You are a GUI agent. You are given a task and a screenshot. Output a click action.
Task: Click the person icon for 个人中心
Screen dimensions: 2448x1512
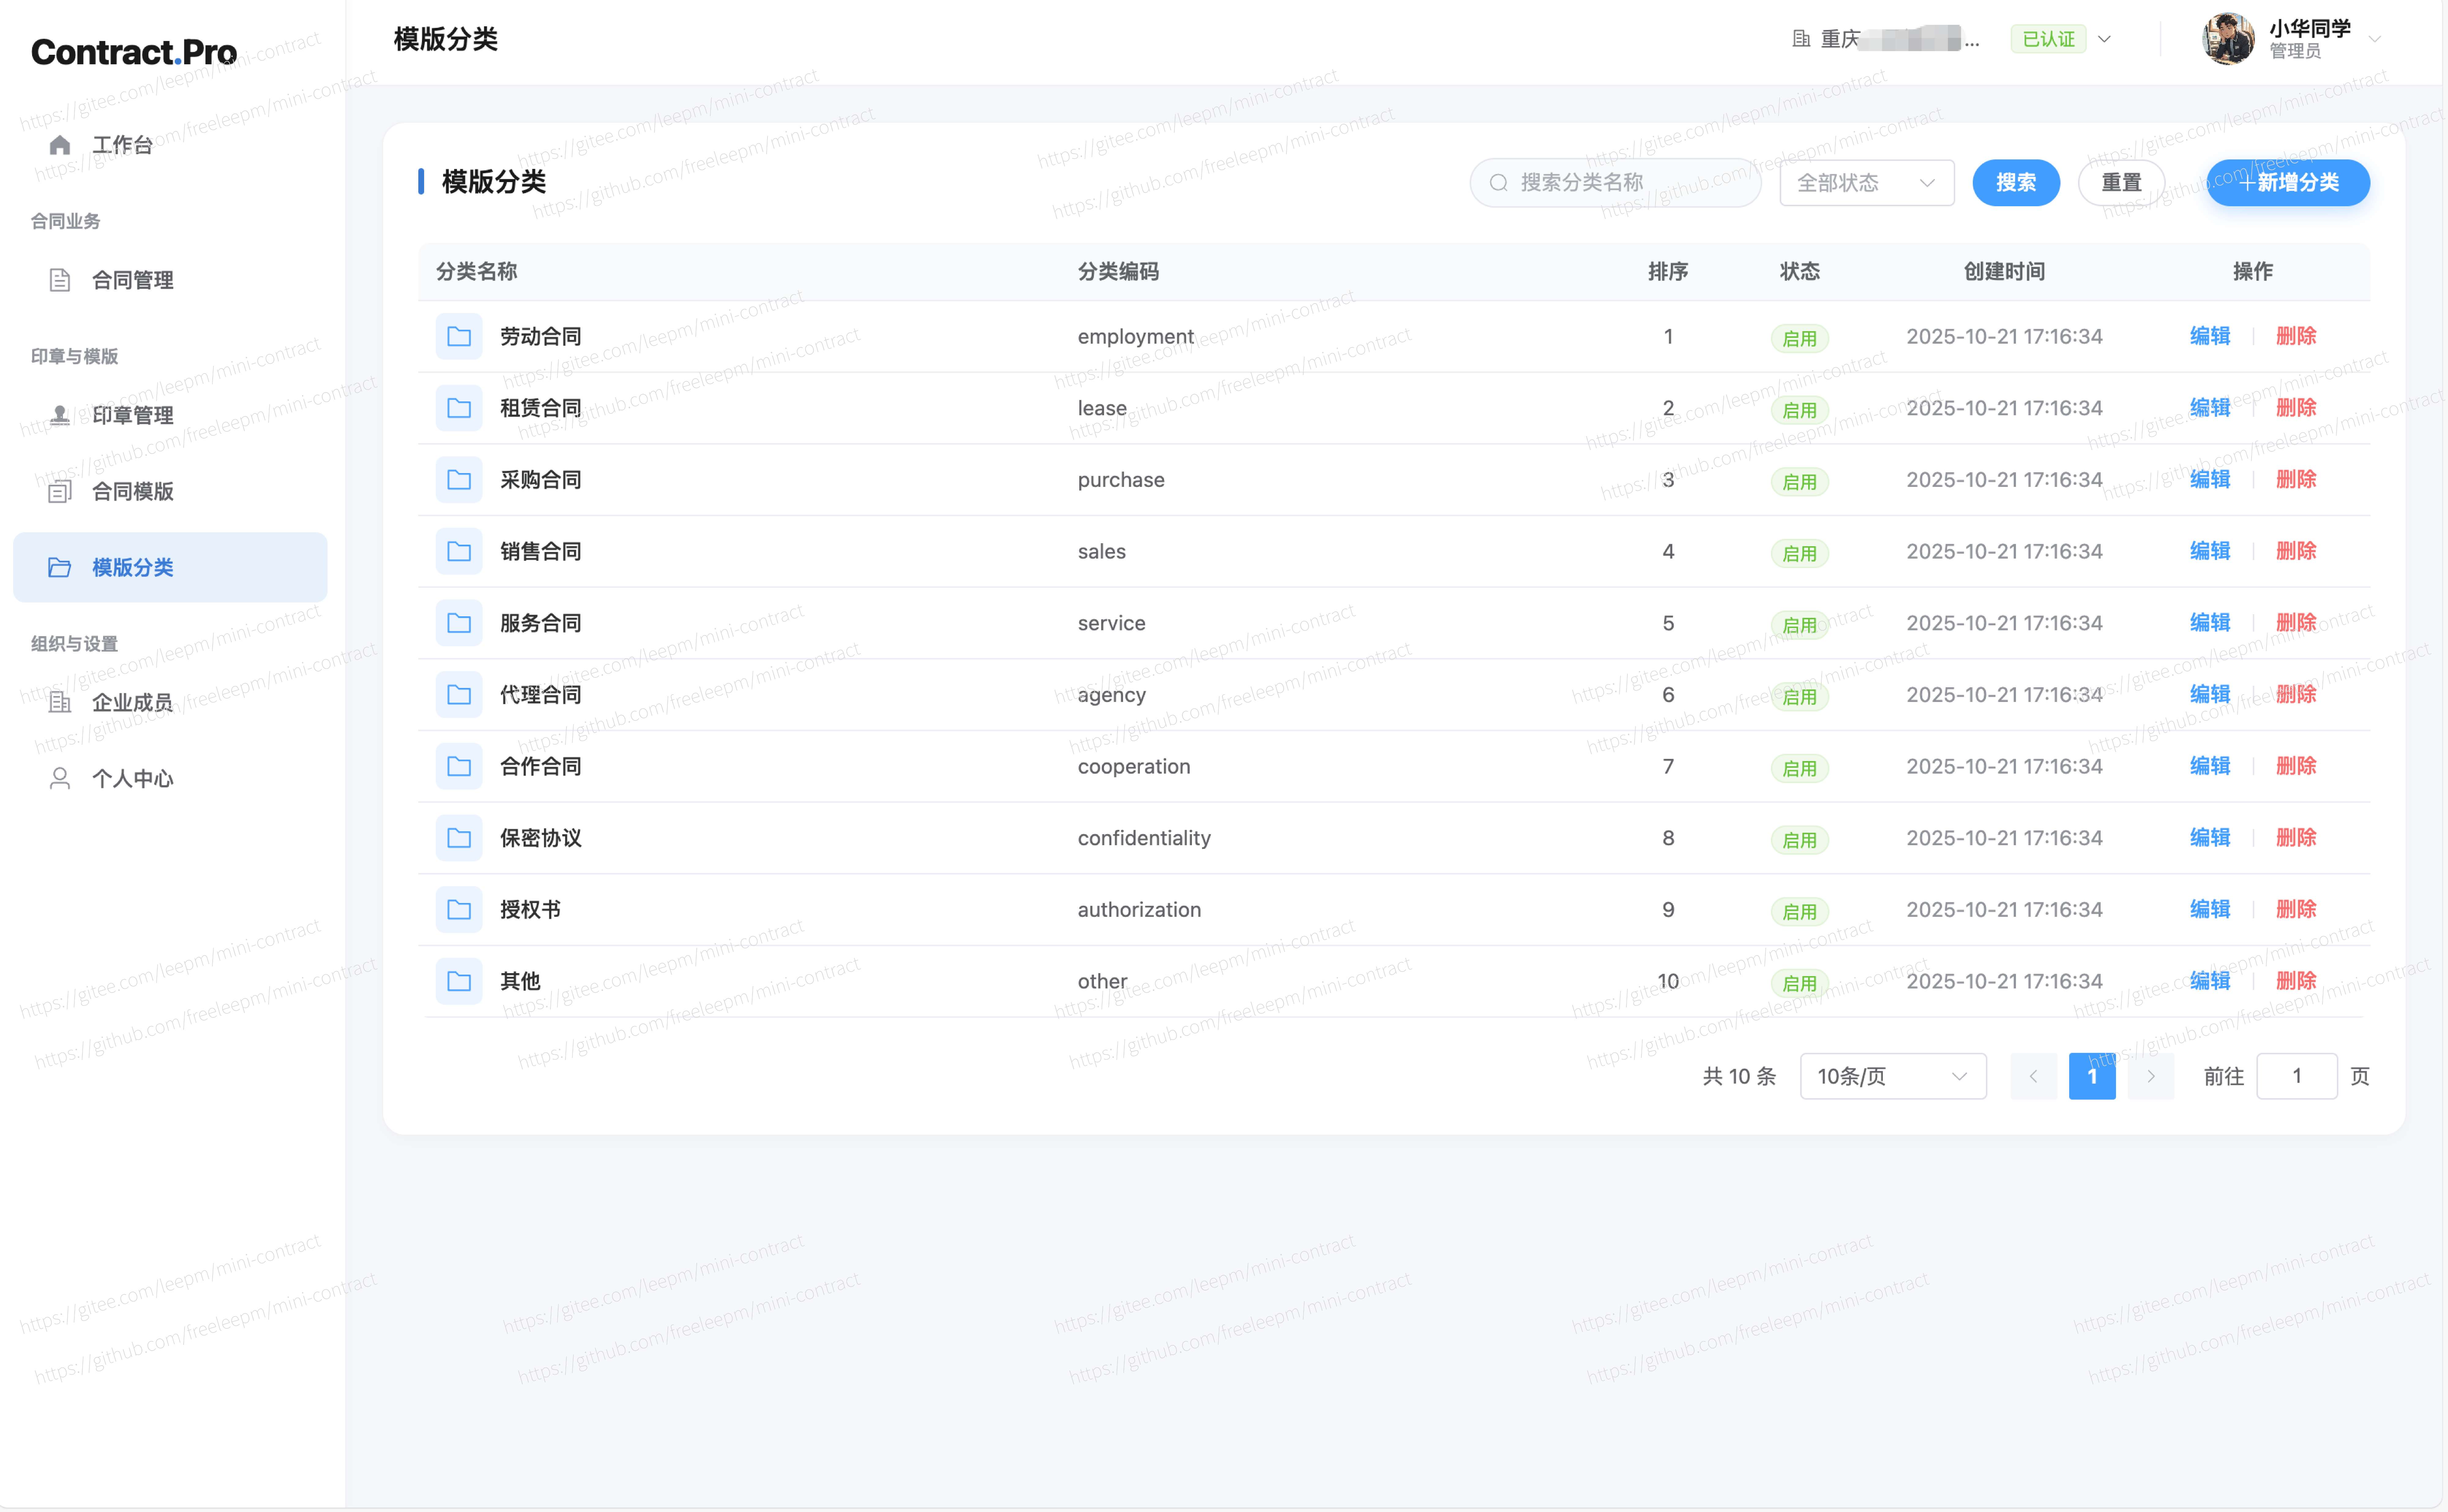[60, 778]
